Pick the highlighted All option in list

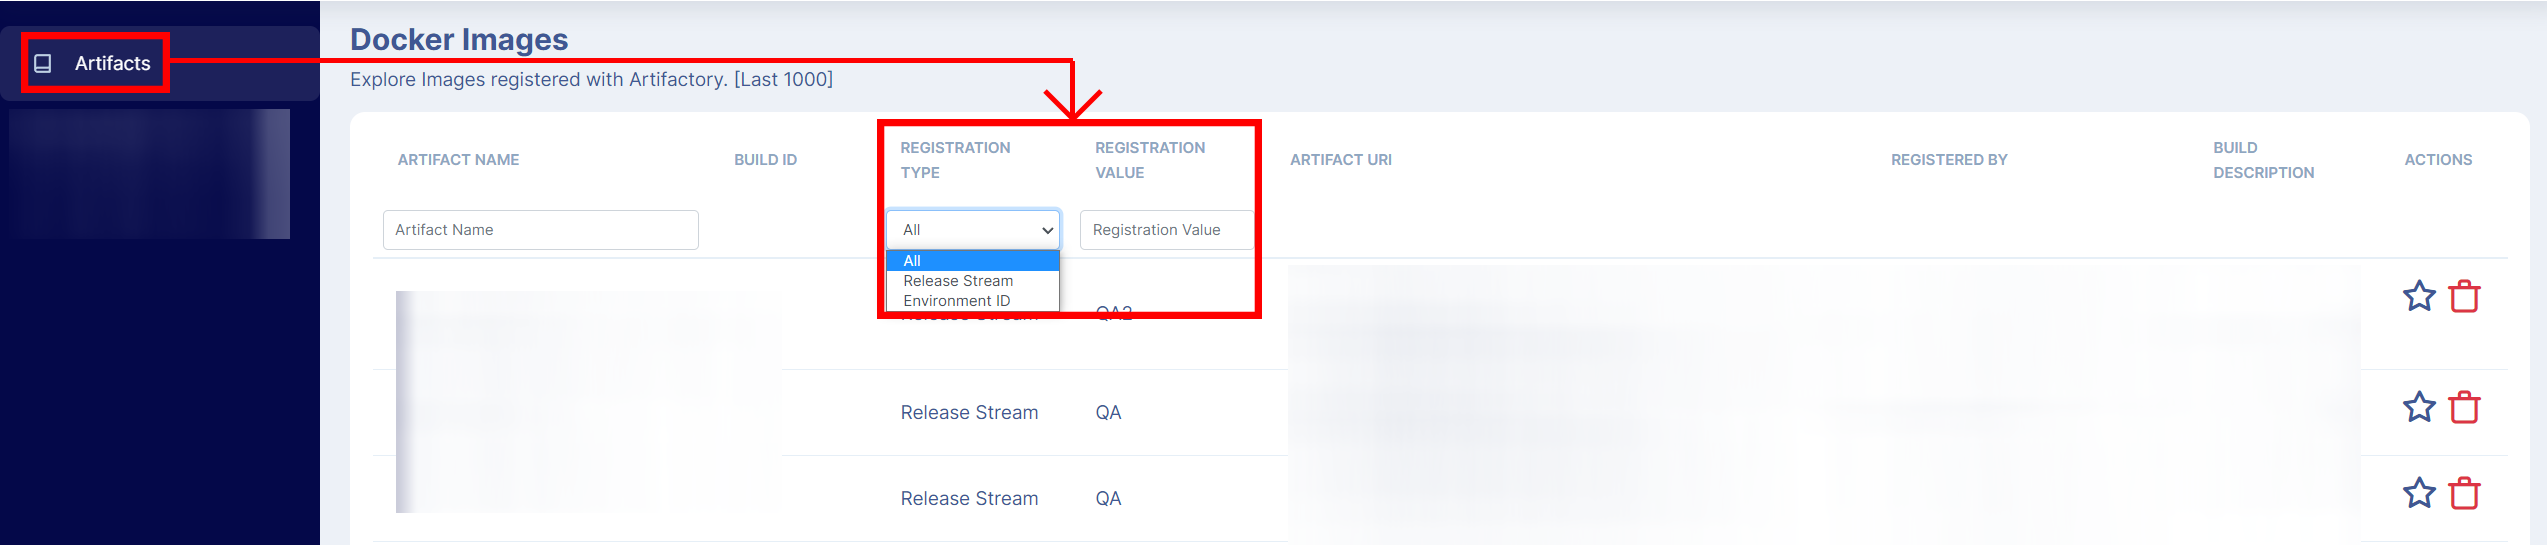click(x=972, y=261)
